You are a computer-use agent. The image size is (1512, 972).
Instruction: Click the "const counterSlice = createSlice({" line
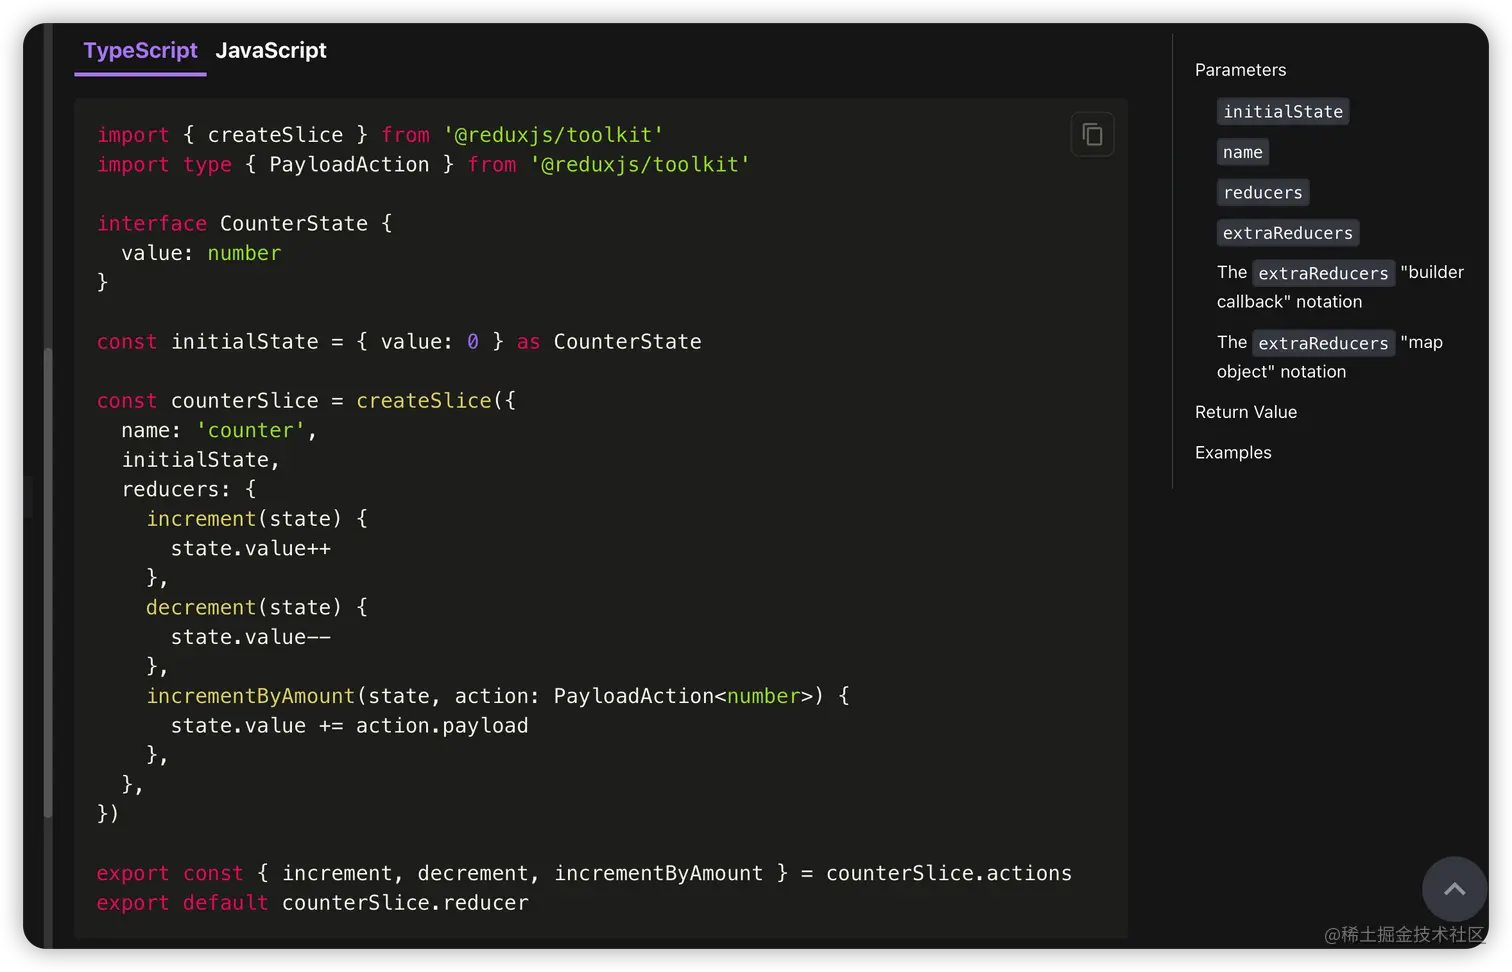(306, 401)
